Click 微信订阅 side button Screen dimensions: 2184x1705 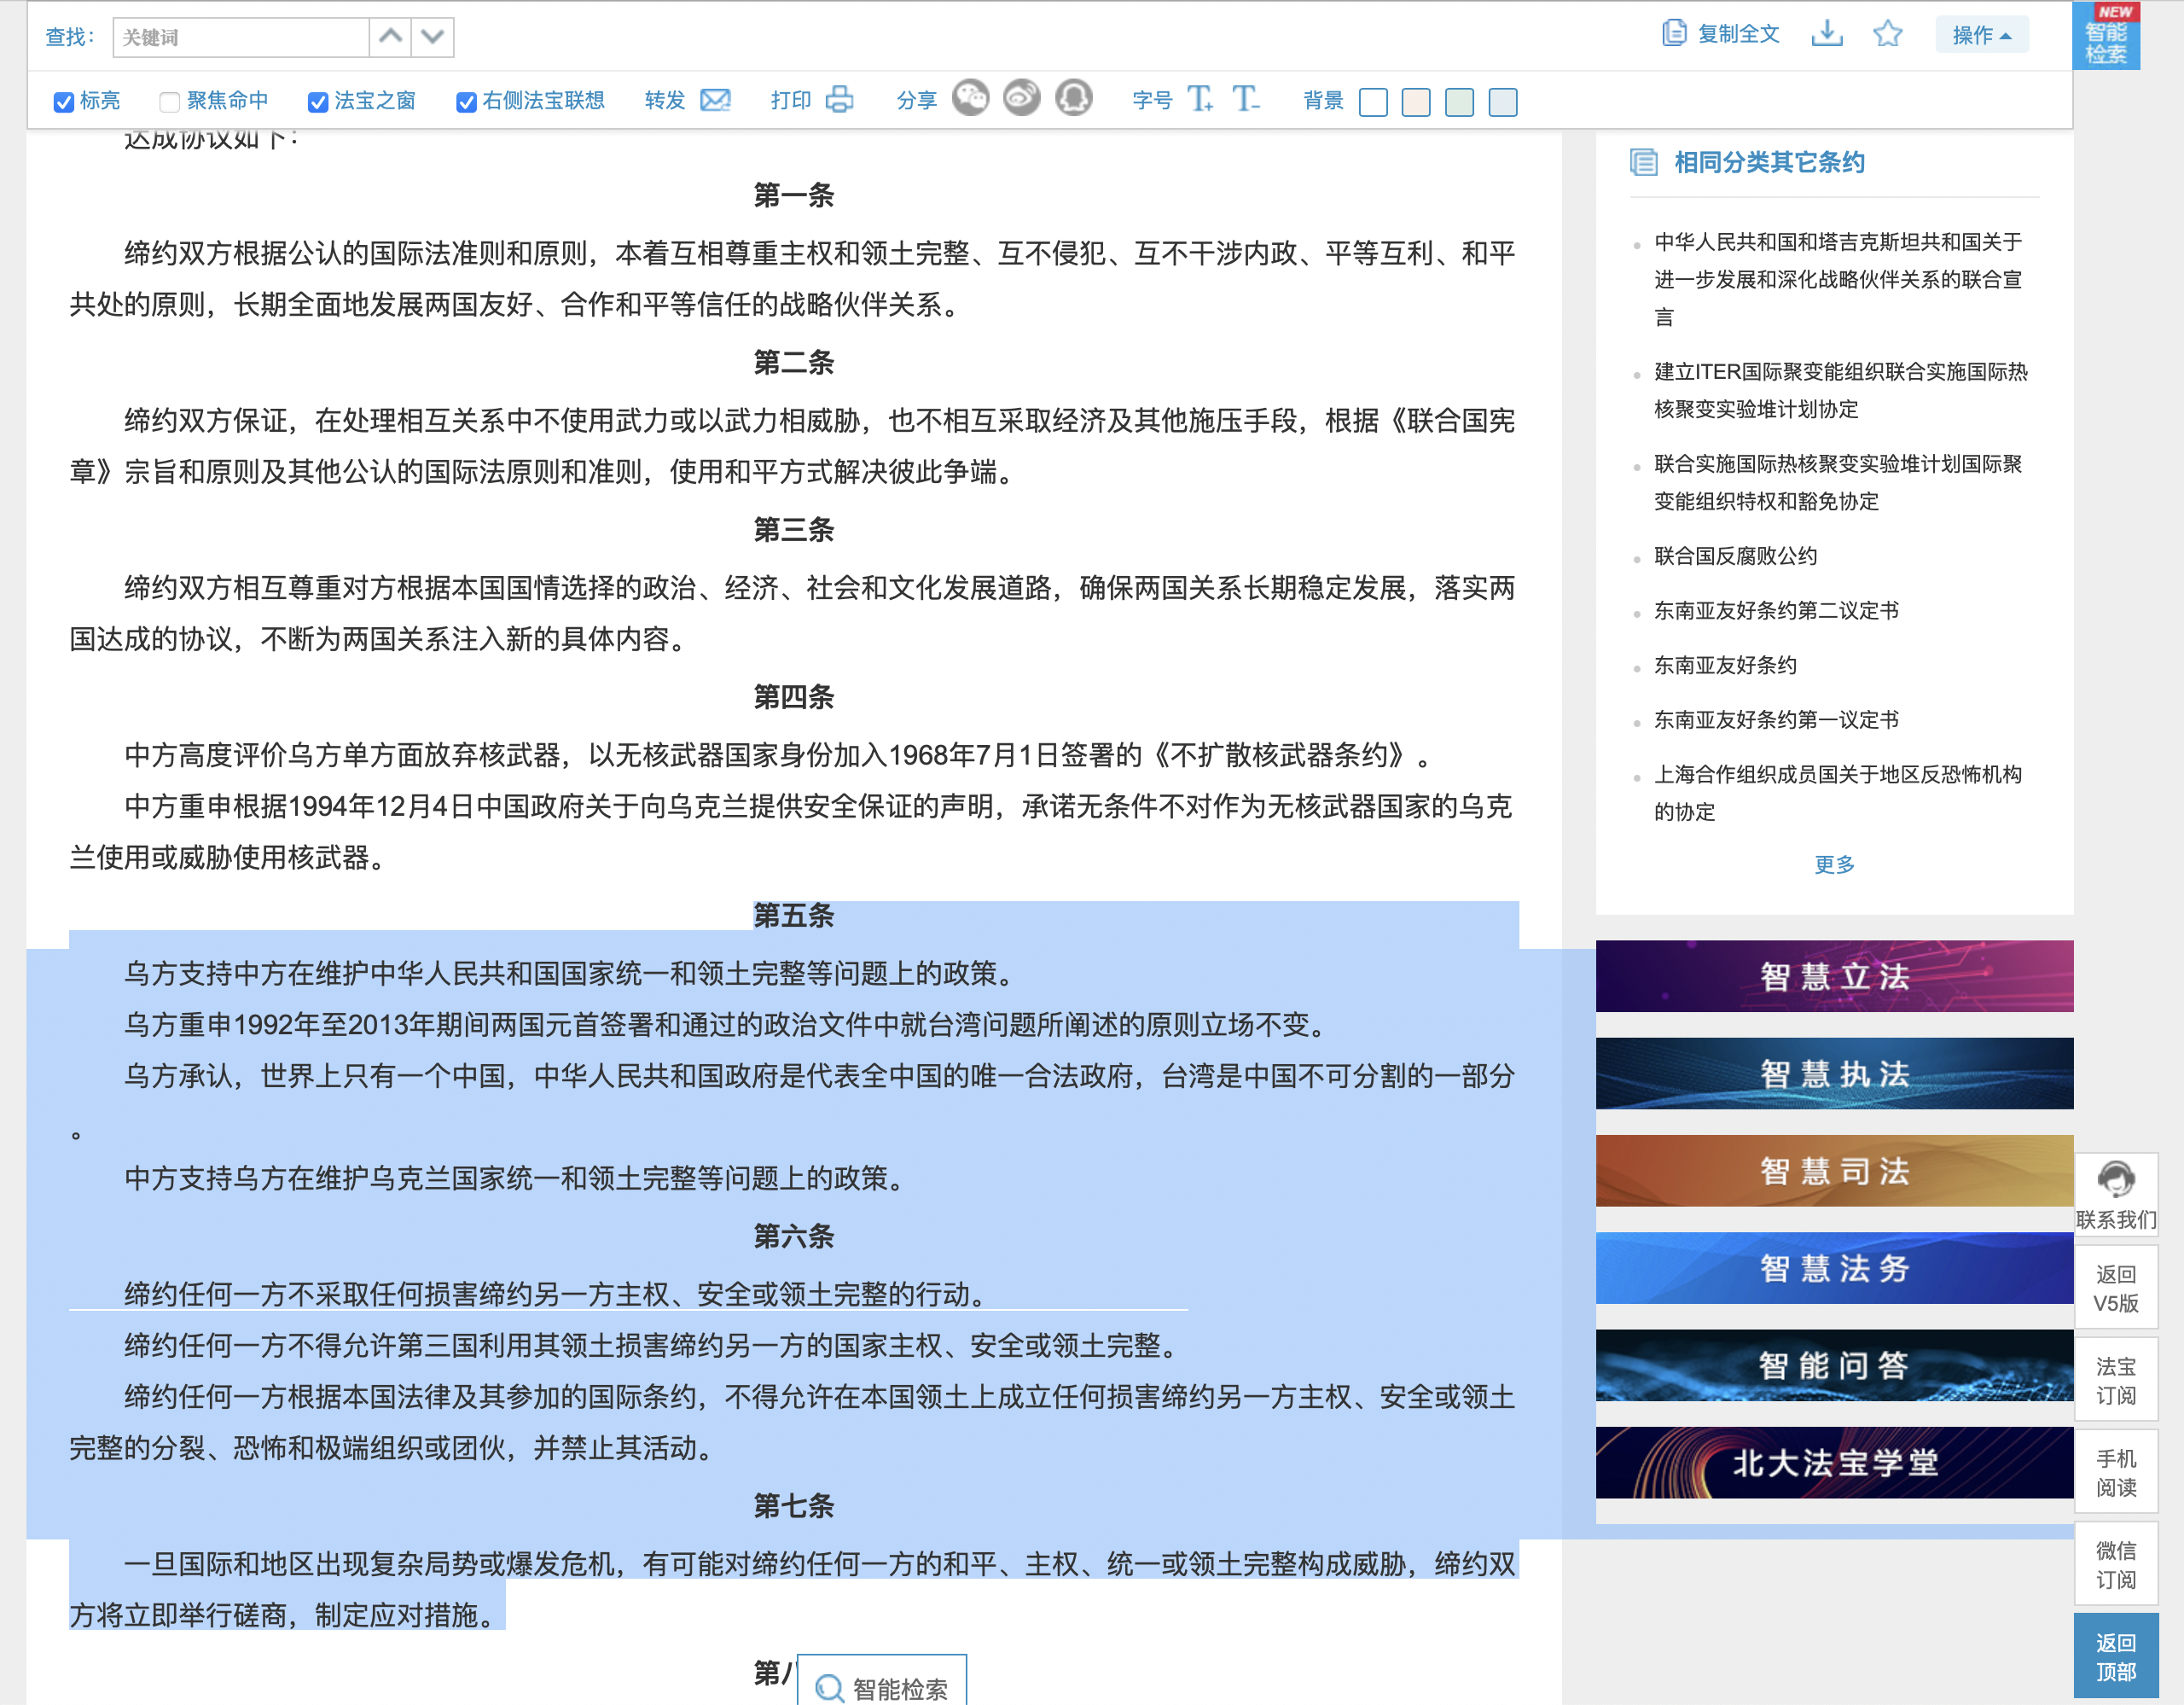pos(2116,1564)
